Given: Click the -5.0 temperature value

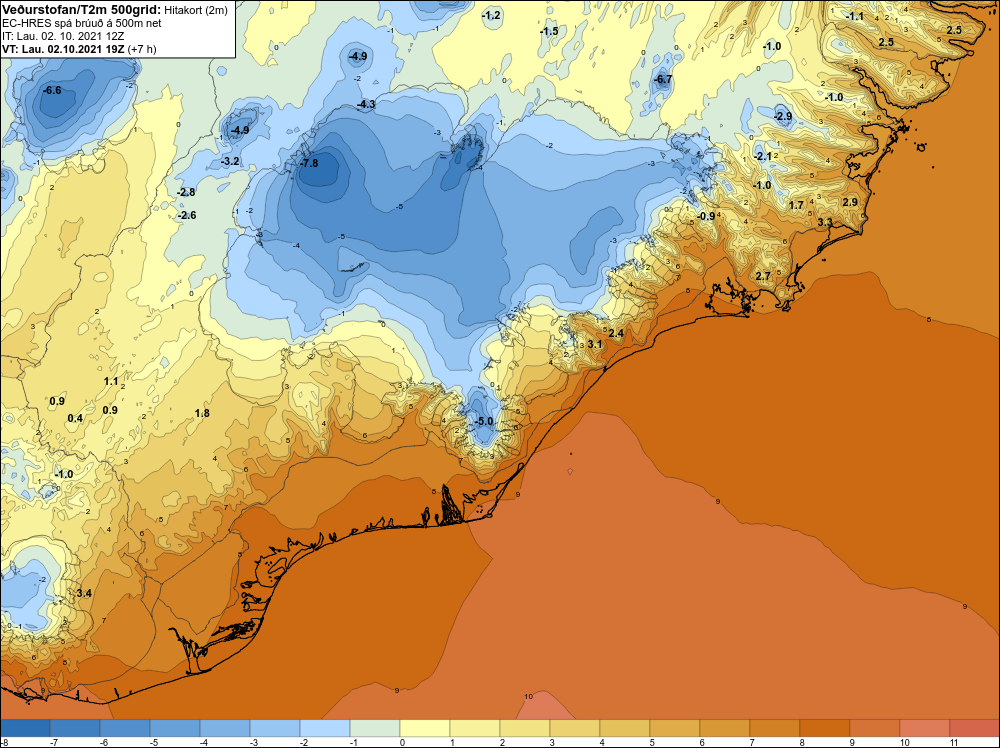Looking at the screenshot, I should [484, 421].
